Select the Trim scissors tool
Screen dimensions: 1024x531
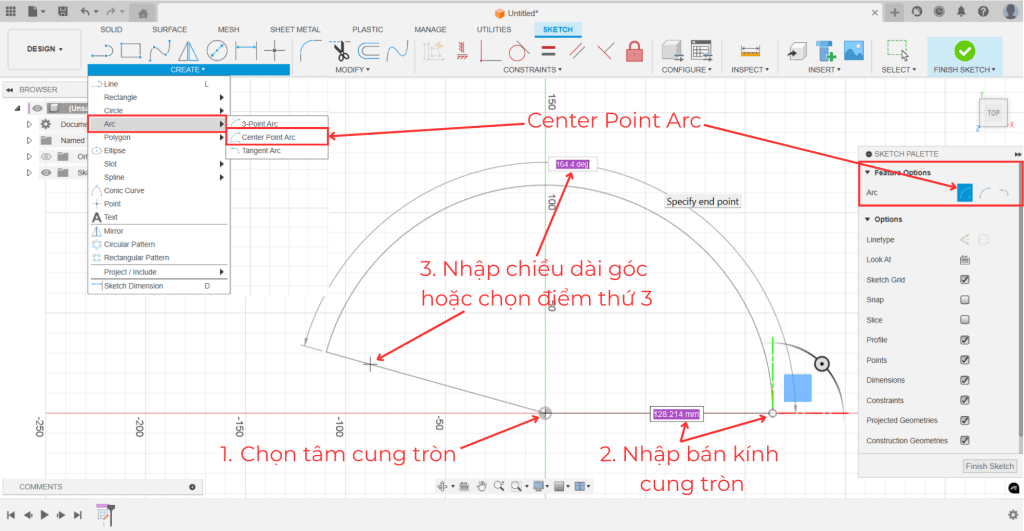coord(340,50)
